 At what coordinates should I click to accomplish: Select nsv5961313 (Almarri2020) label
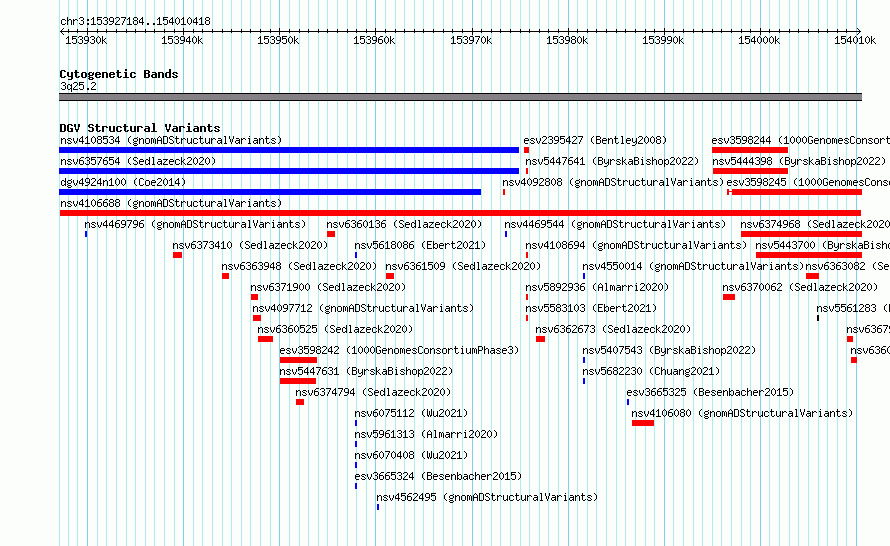tap(426, 434)
